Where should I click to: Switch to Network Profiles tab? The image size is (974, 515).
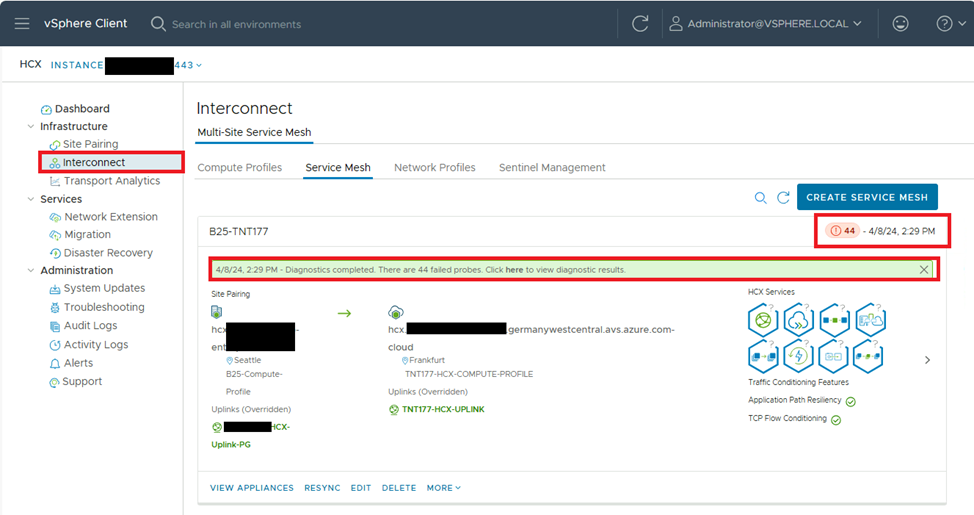(435, 168)
